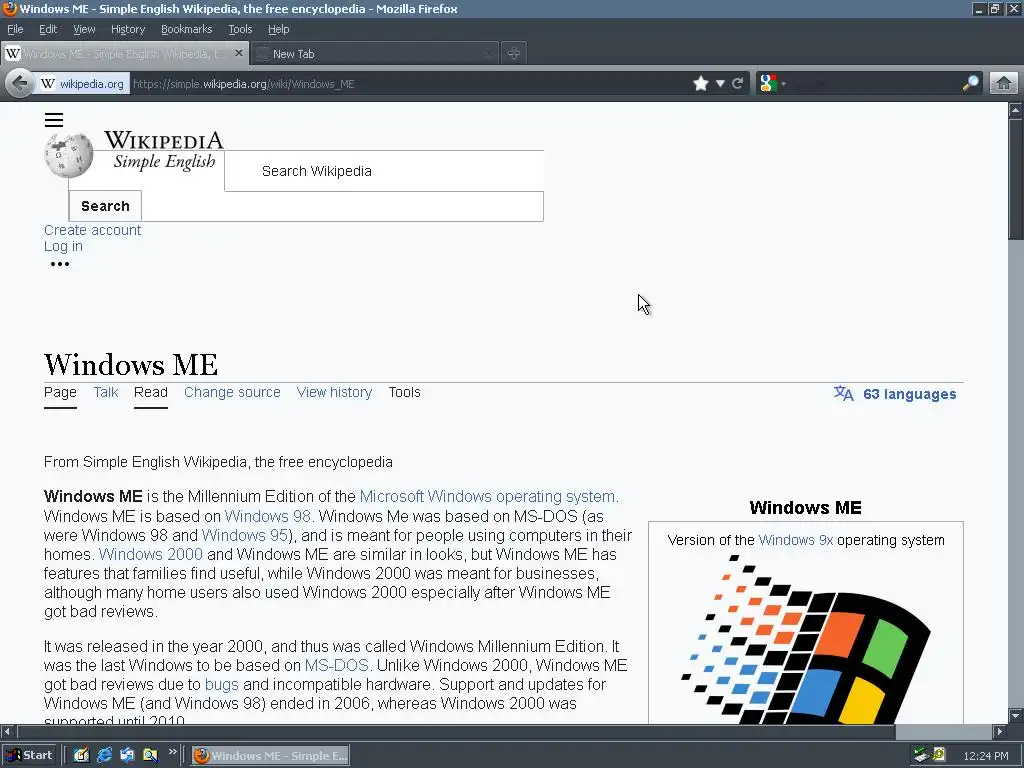Bookmark this page with the star icon
This screenshot has height=768, width=1024.
[701, 84]
